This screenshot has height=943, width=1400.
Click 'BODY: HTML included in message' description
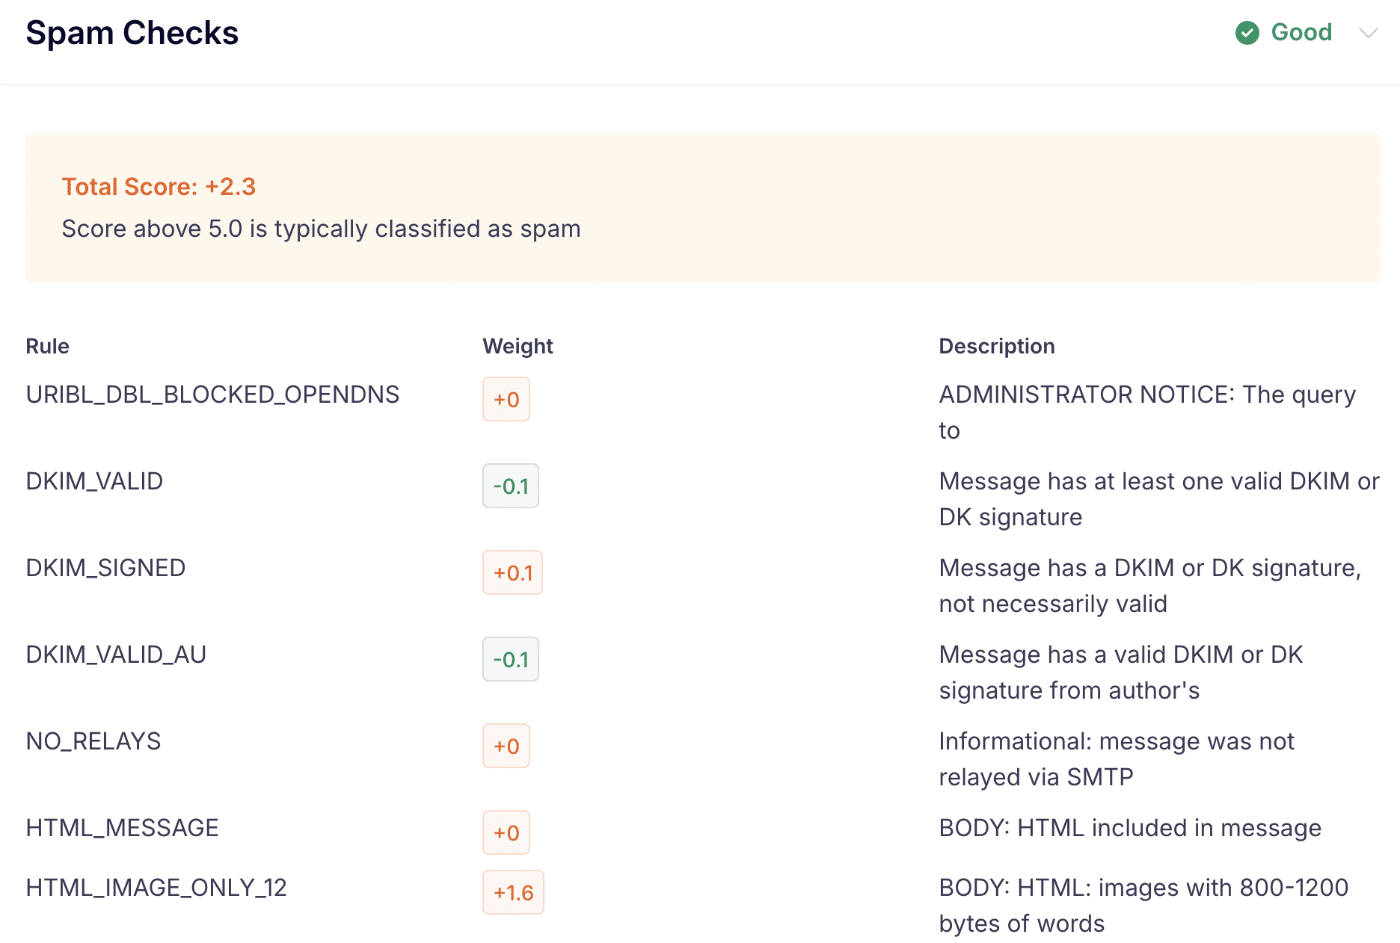pyautogui.click(x=1130, y=828)
